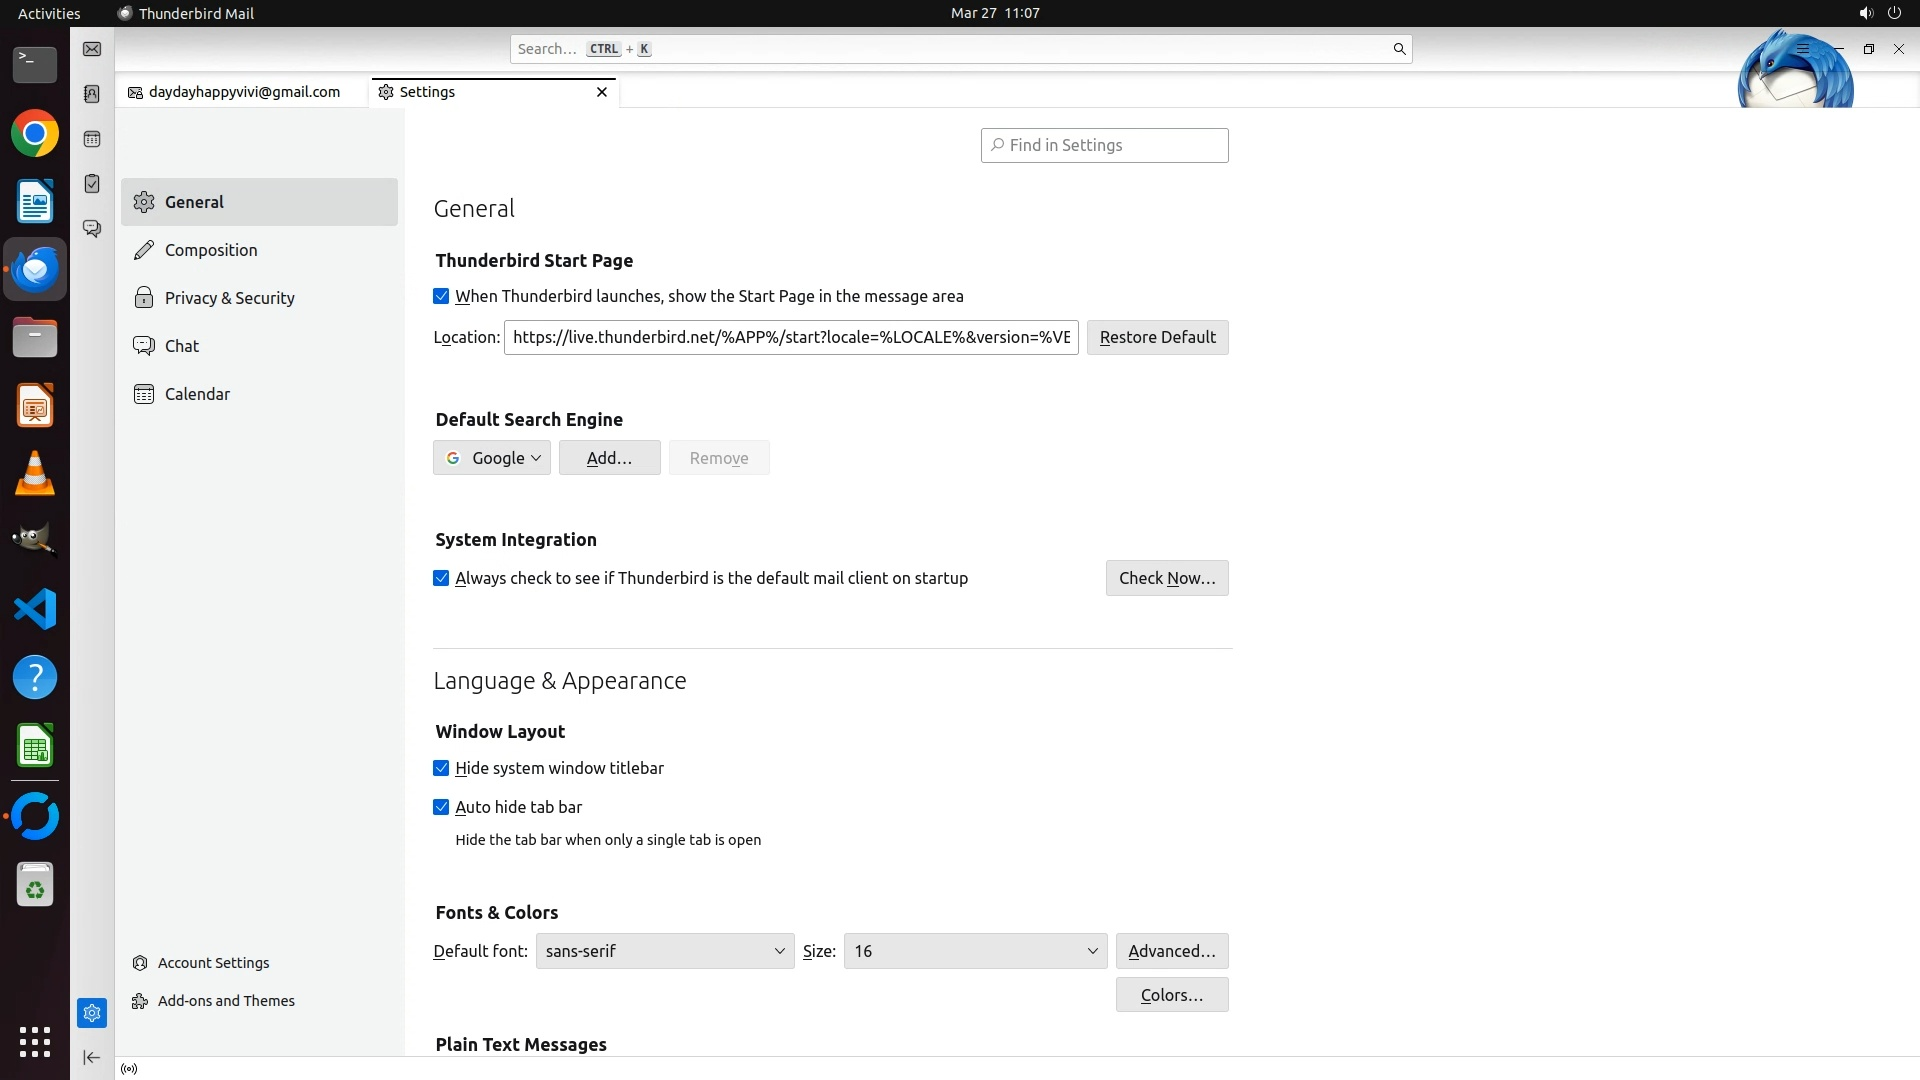
Task: Open the Calendar space icon
Action: coord(92,139)
